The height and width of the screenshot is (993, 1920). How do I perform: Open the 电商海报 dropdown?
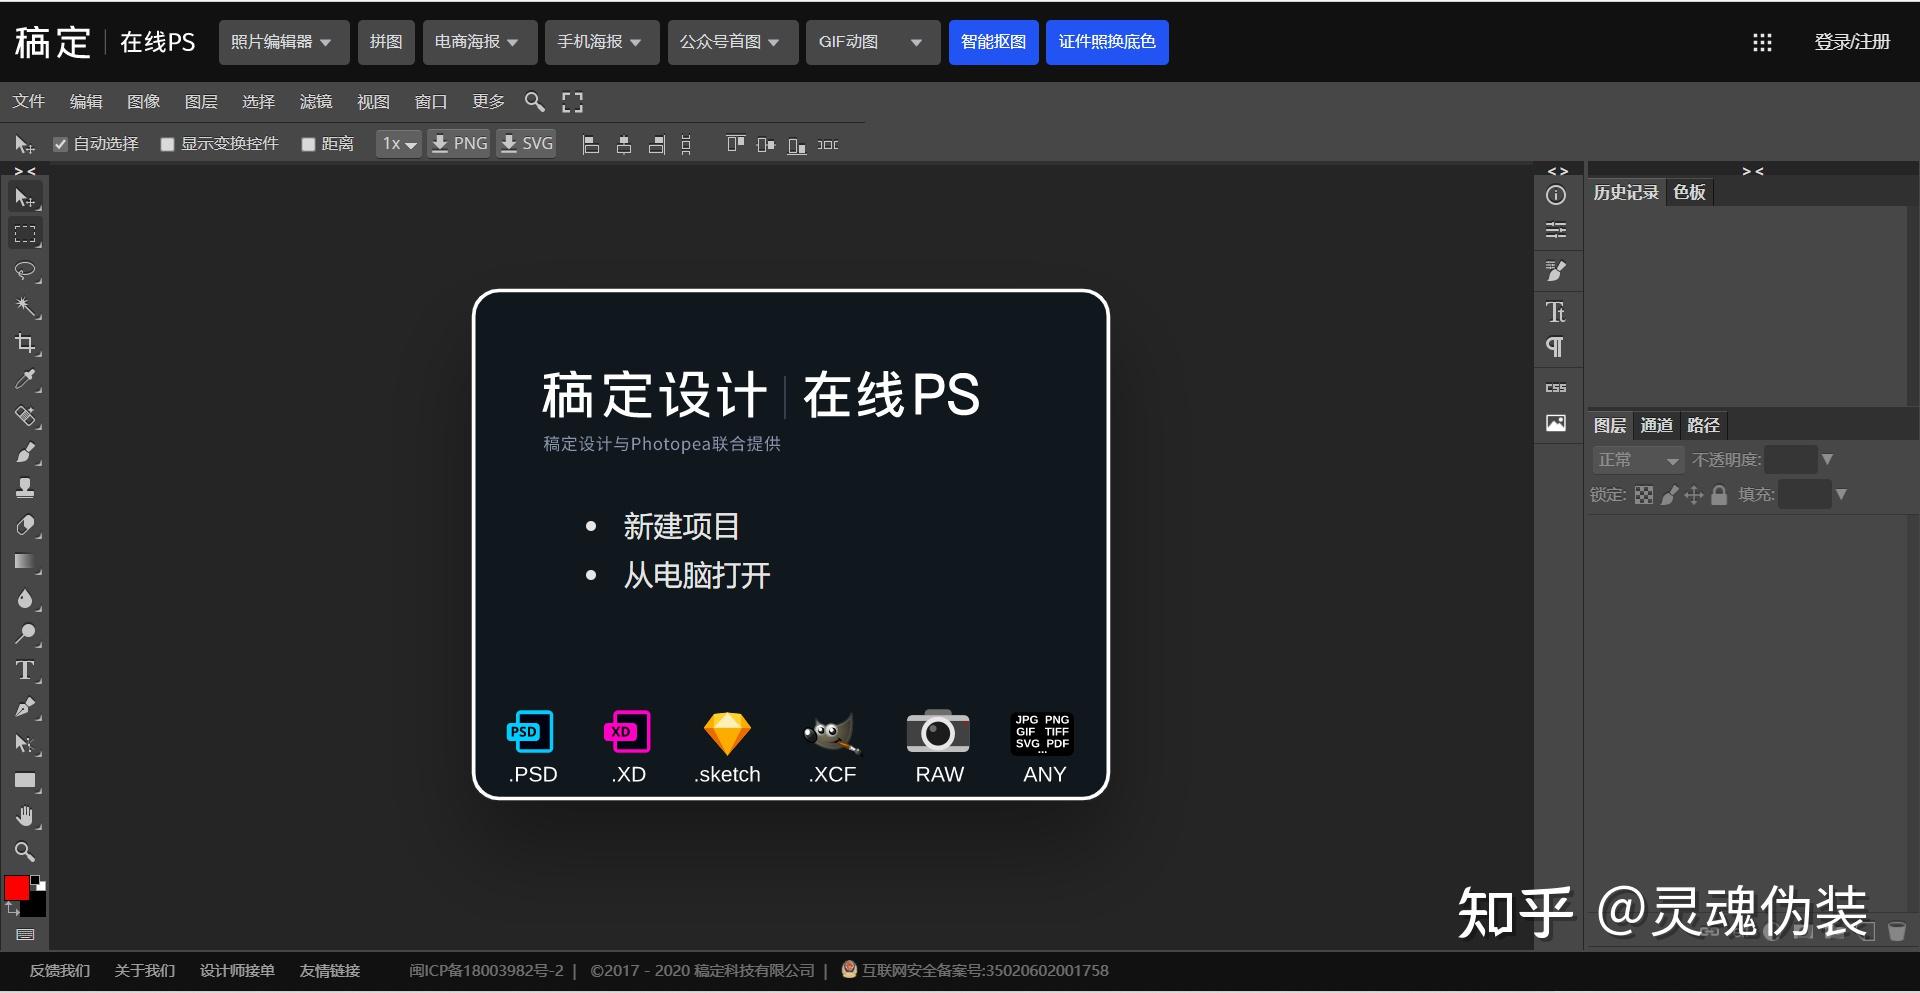tap(480, 42)
